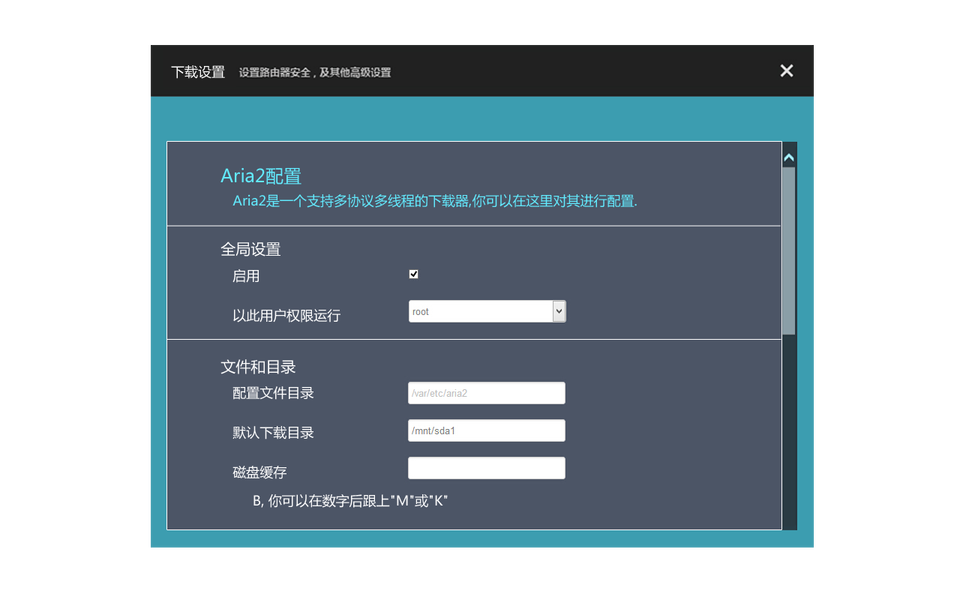Viewport: 960px width, 600px height.
Task: Close the 下载设置 dialog
Action: tap(786, 70)
